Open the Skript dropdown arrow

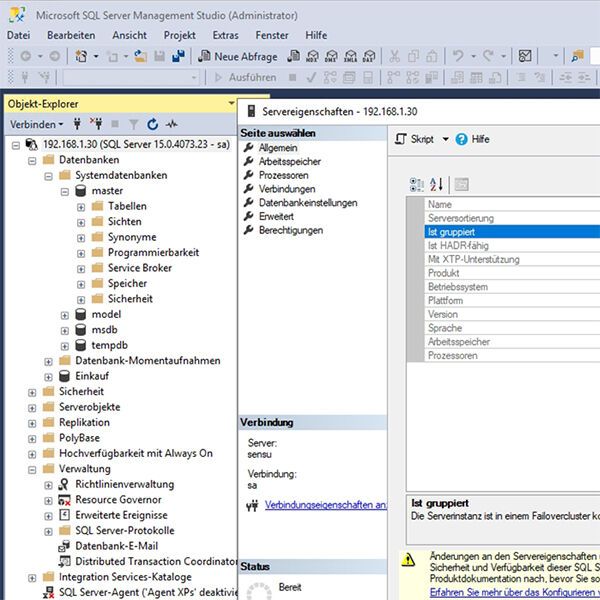click(x=445, y=139)
